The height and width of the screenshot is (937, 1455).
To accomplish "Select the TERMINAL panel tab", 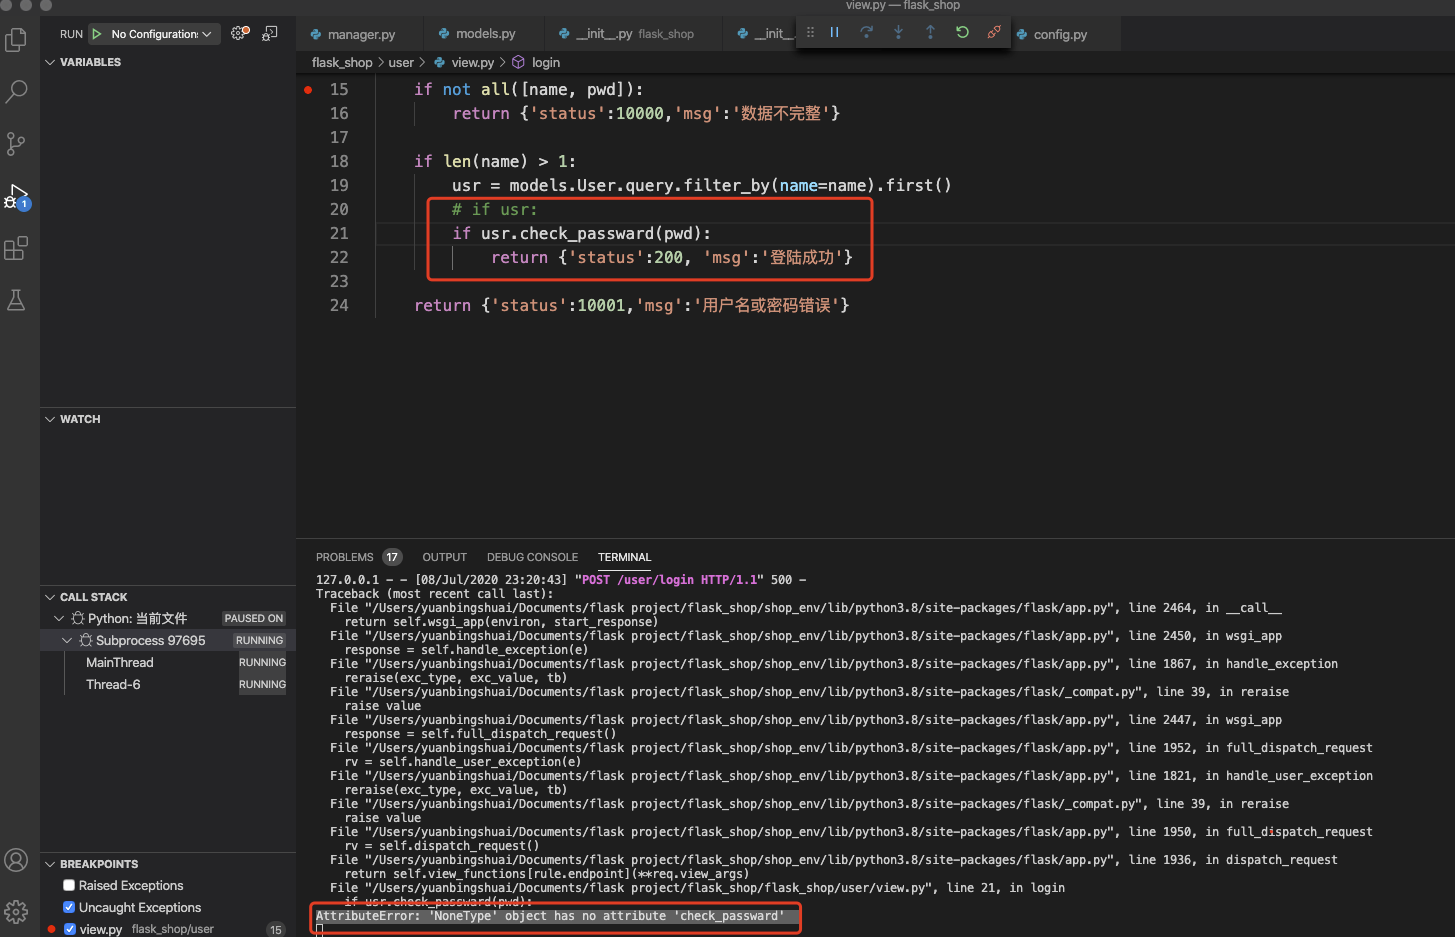I will pyautogui.click(x=625, y=558).
